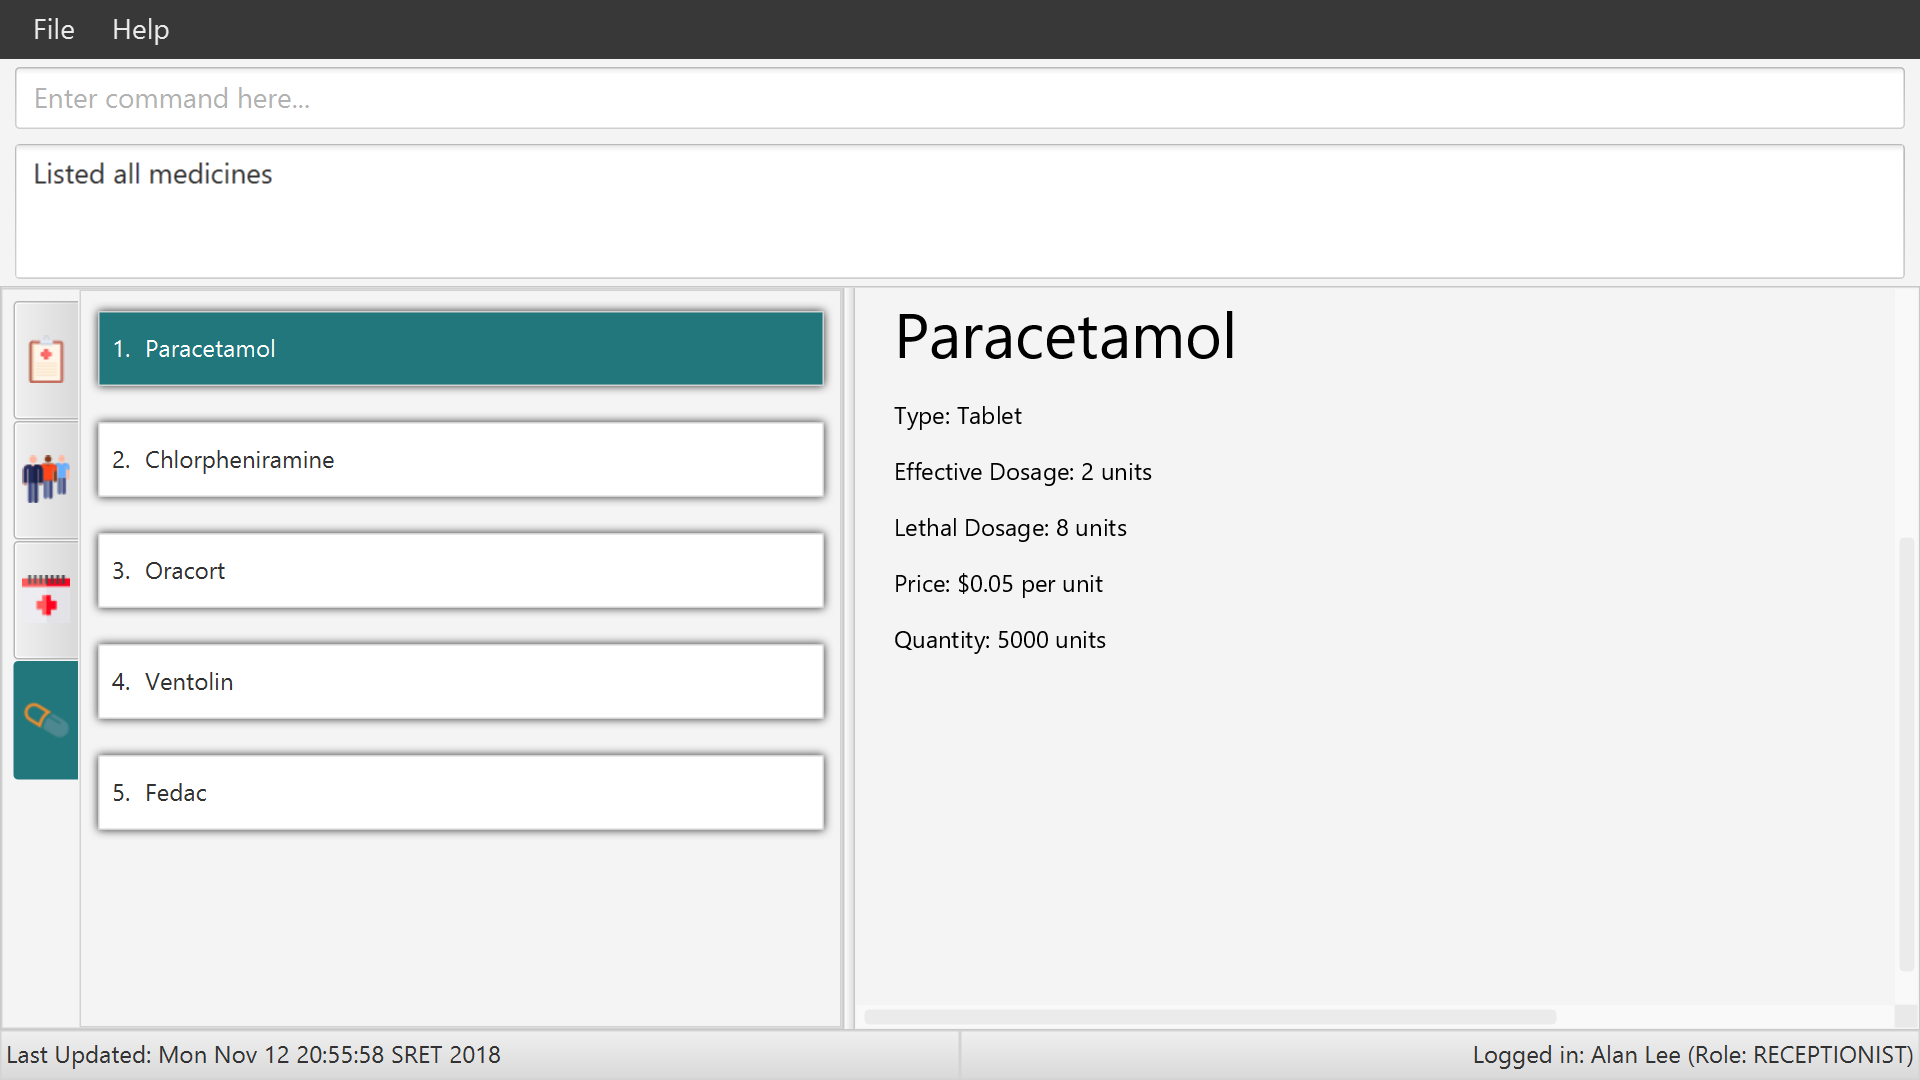Click the horizontal scrollbar in details pane

[1210, 1016]
